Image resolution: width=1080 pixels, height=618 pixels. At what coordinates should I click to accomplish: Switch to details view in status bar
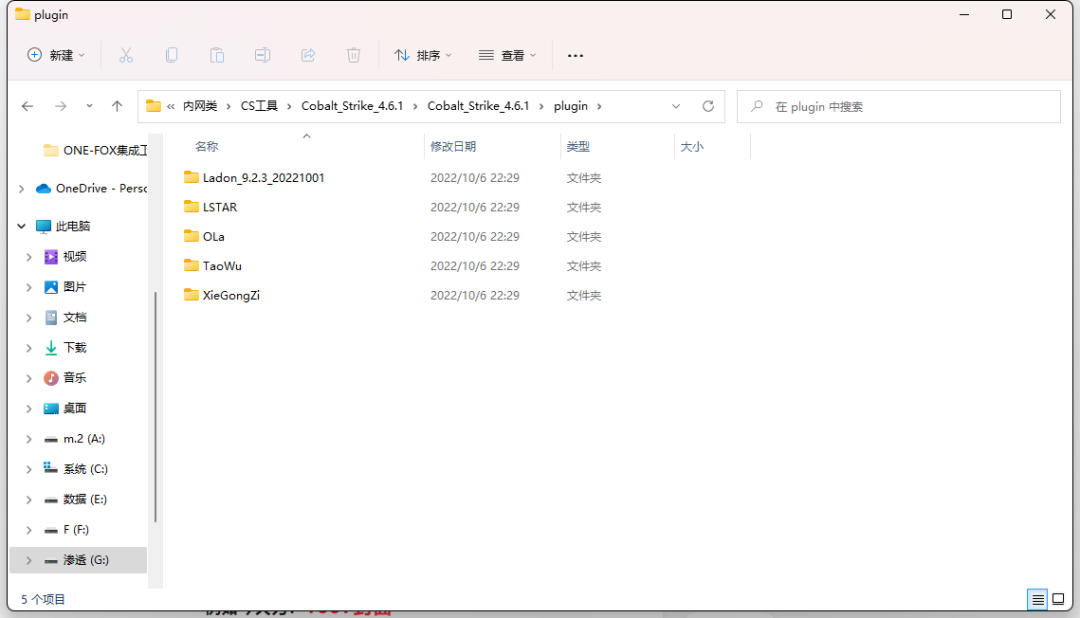pyautogui.click(x=1037, y=599)
